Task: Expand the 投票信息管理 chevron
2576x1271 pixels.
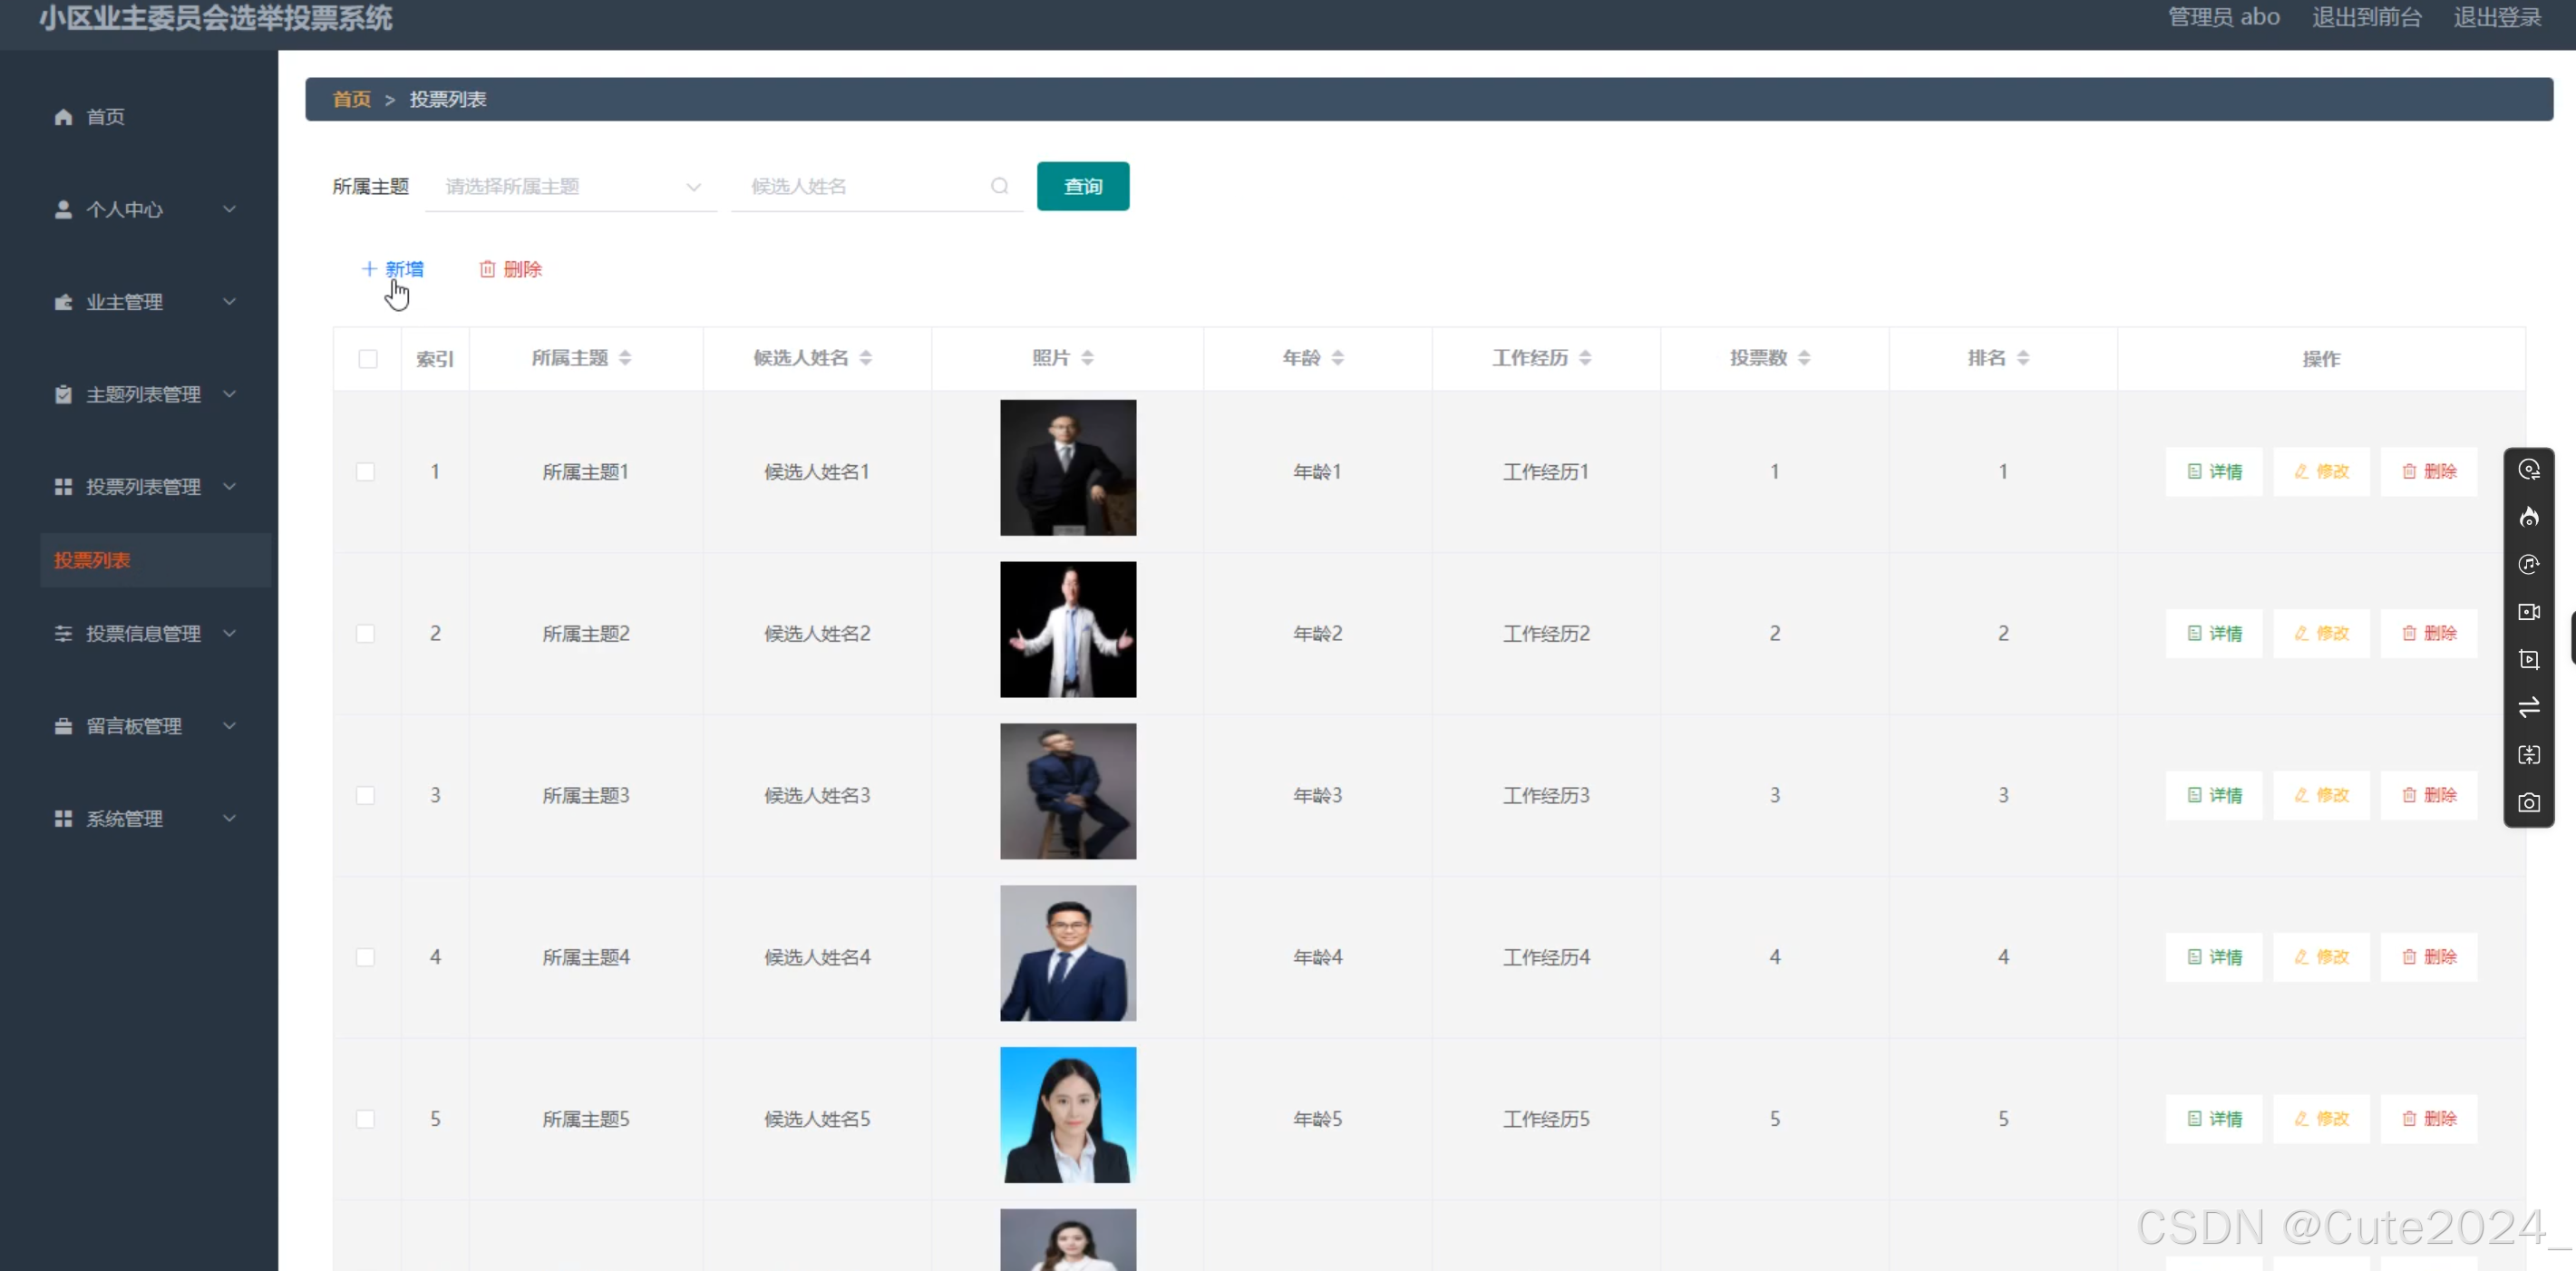Action: click(229, 633)
